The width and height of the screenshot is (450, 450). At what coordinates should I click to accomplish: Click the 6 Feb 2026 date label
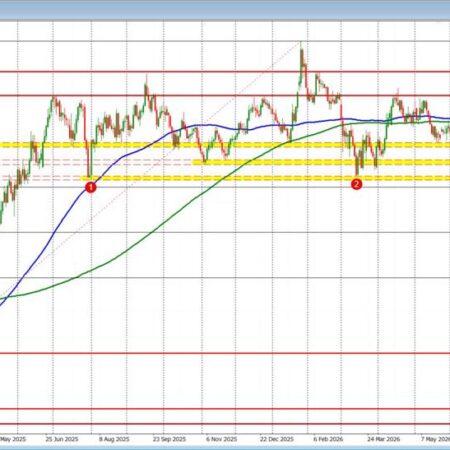point(328,439)
